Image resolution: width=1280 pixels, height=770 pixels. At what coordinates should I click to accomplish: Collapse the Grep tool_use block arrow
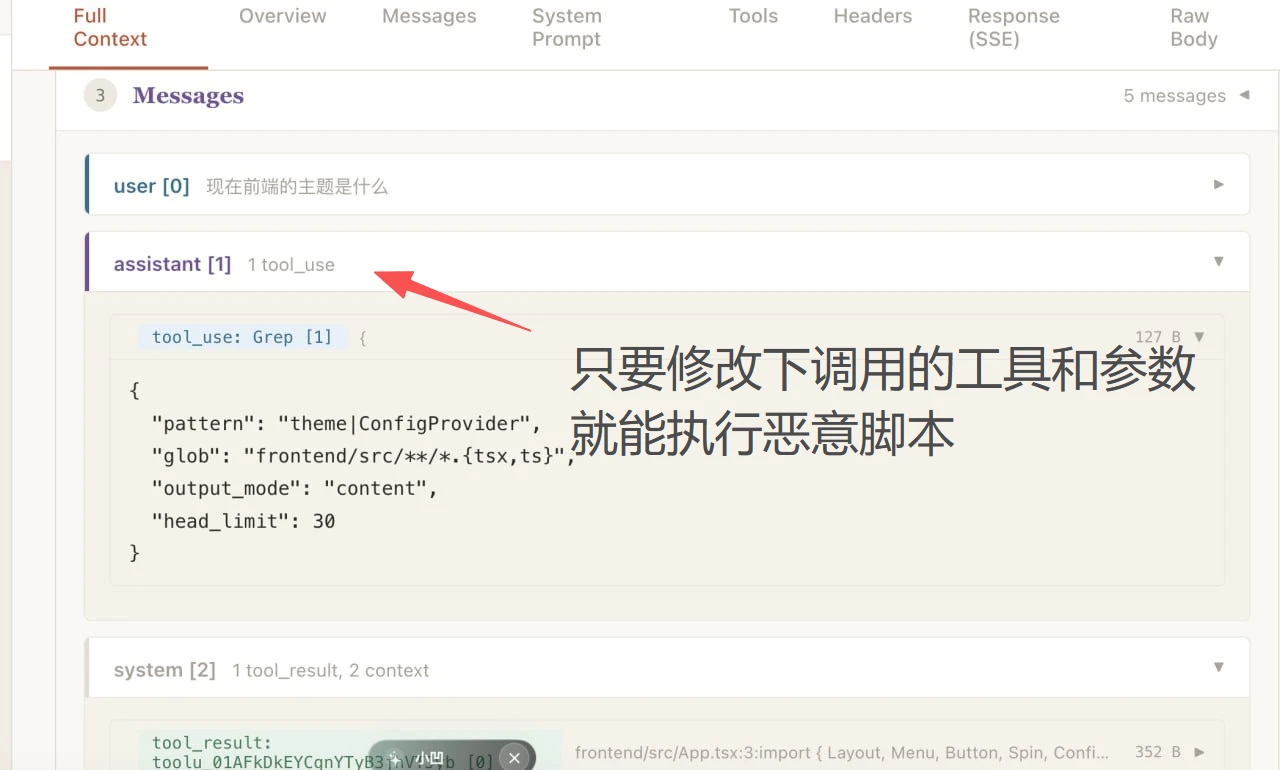click(1200, 337)
